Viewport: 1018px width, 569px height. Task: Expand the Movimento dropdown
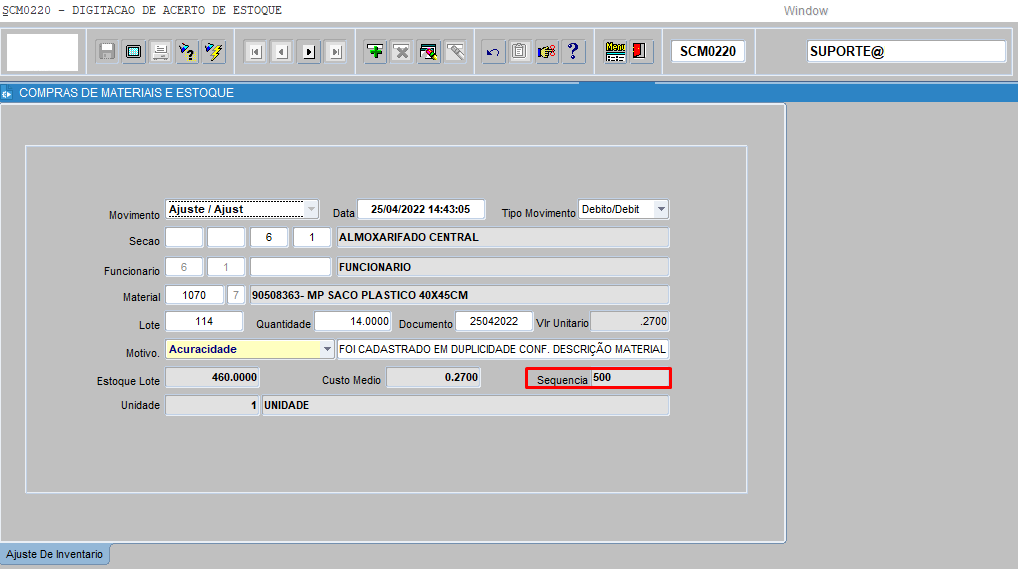coord(311,210)
